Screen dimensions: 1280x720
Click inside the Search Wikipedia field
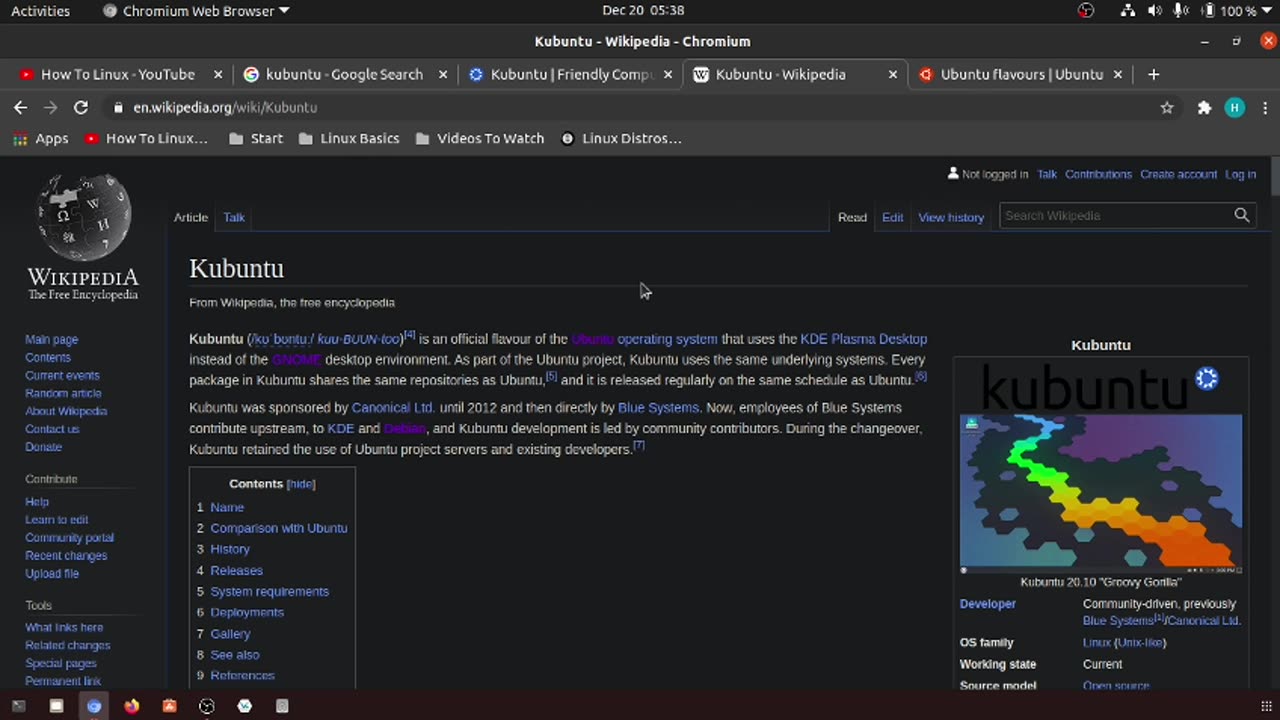[1115, 215]
